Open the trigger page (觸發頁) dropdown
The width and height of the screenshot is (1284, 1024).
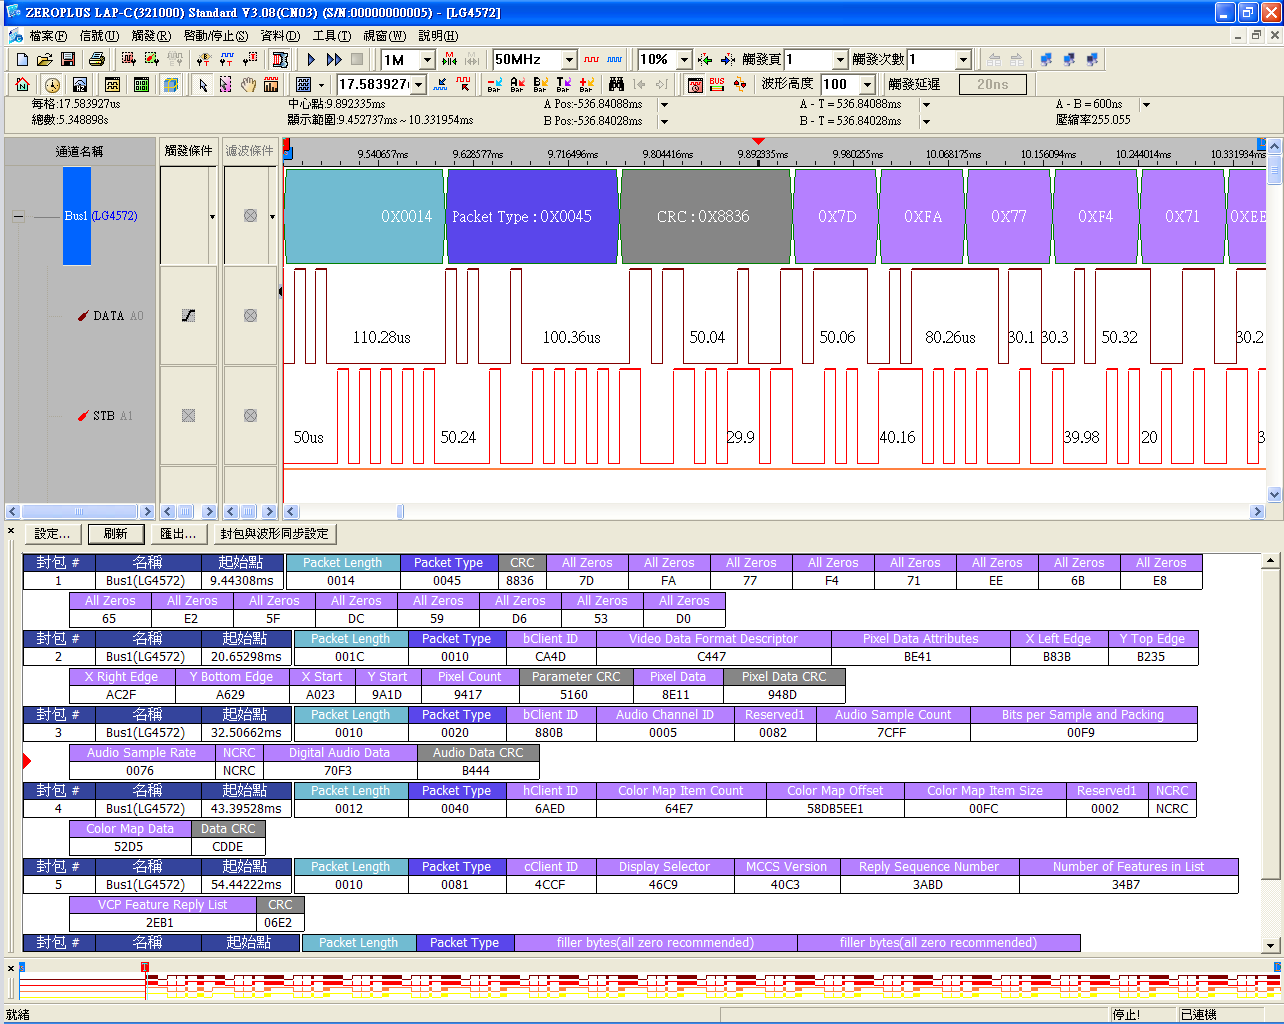(x=840, y=60)
